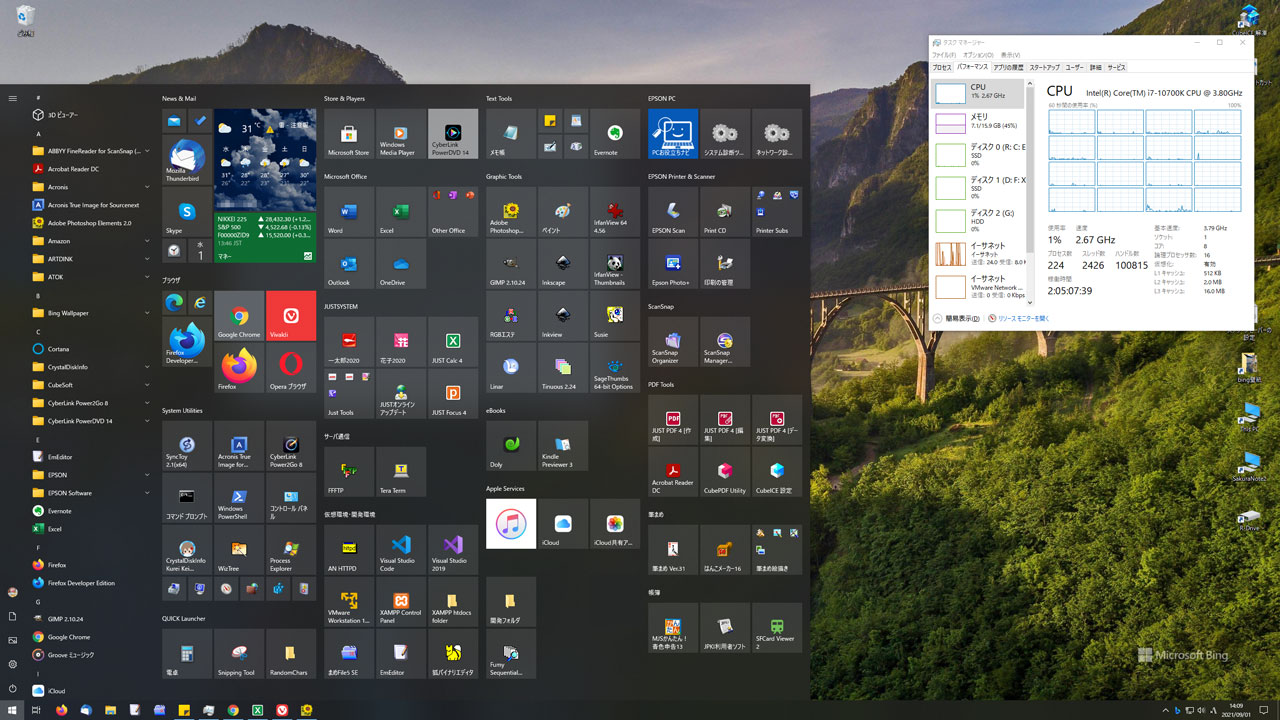
Task: Expand the ABBYY FineReader for ScanSnap folder
Action: click(91, 151)
